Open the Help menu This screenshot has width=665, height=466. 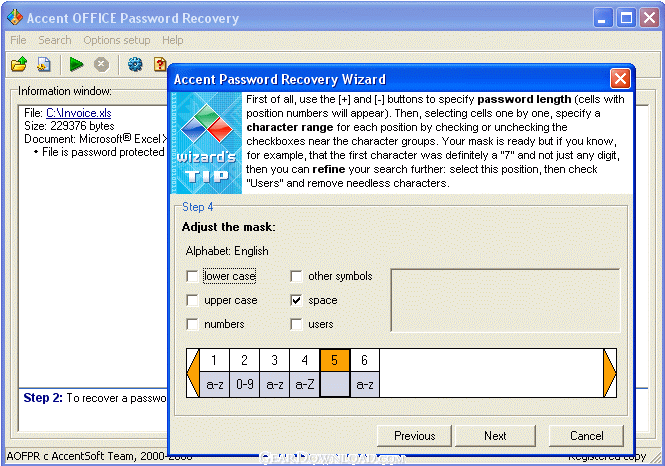pos(173,40)
